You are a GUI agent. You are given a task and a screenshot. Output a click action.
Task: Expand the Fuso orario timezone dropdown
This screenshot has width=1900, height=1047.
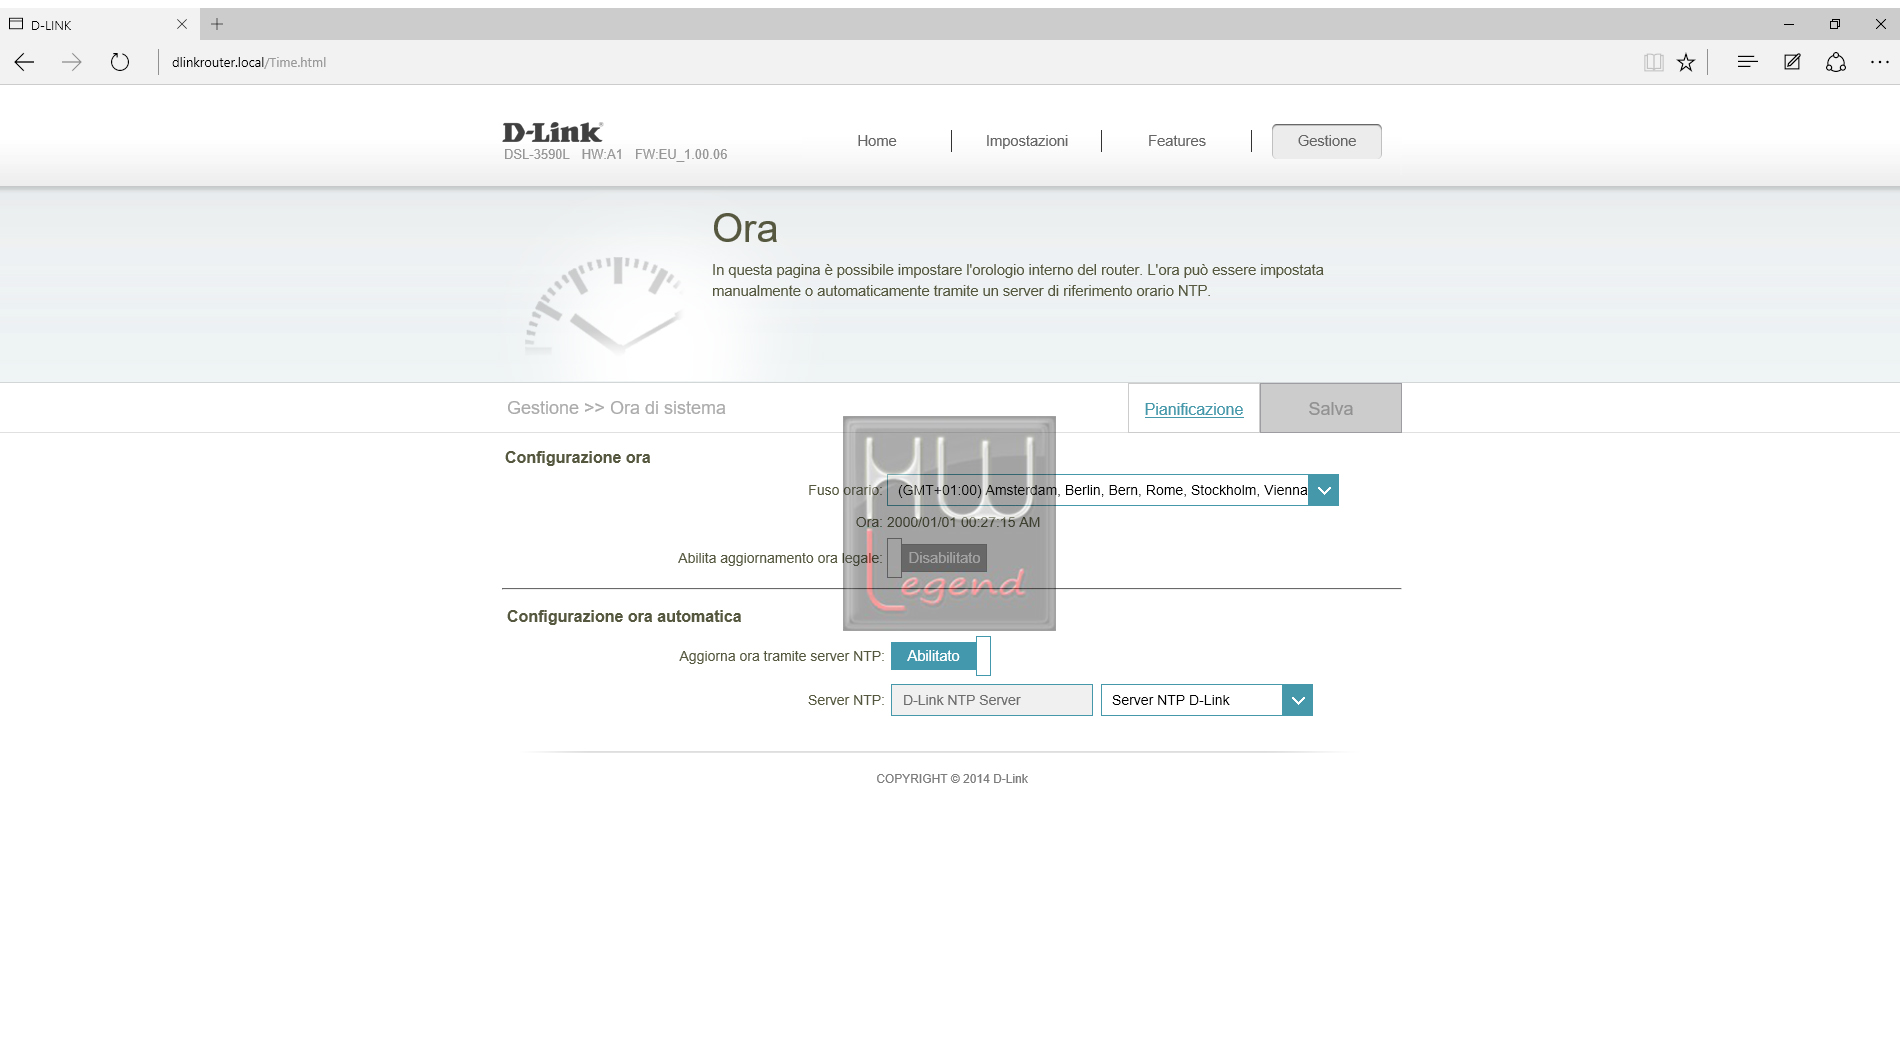coord(1112,490)
